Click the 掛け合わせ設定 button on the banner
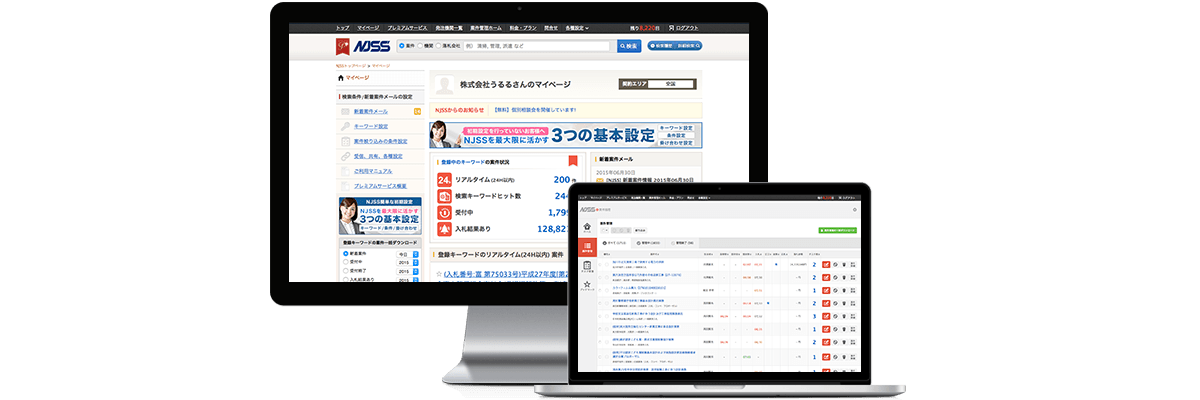Screen dimensions: 1200x400 675,143
